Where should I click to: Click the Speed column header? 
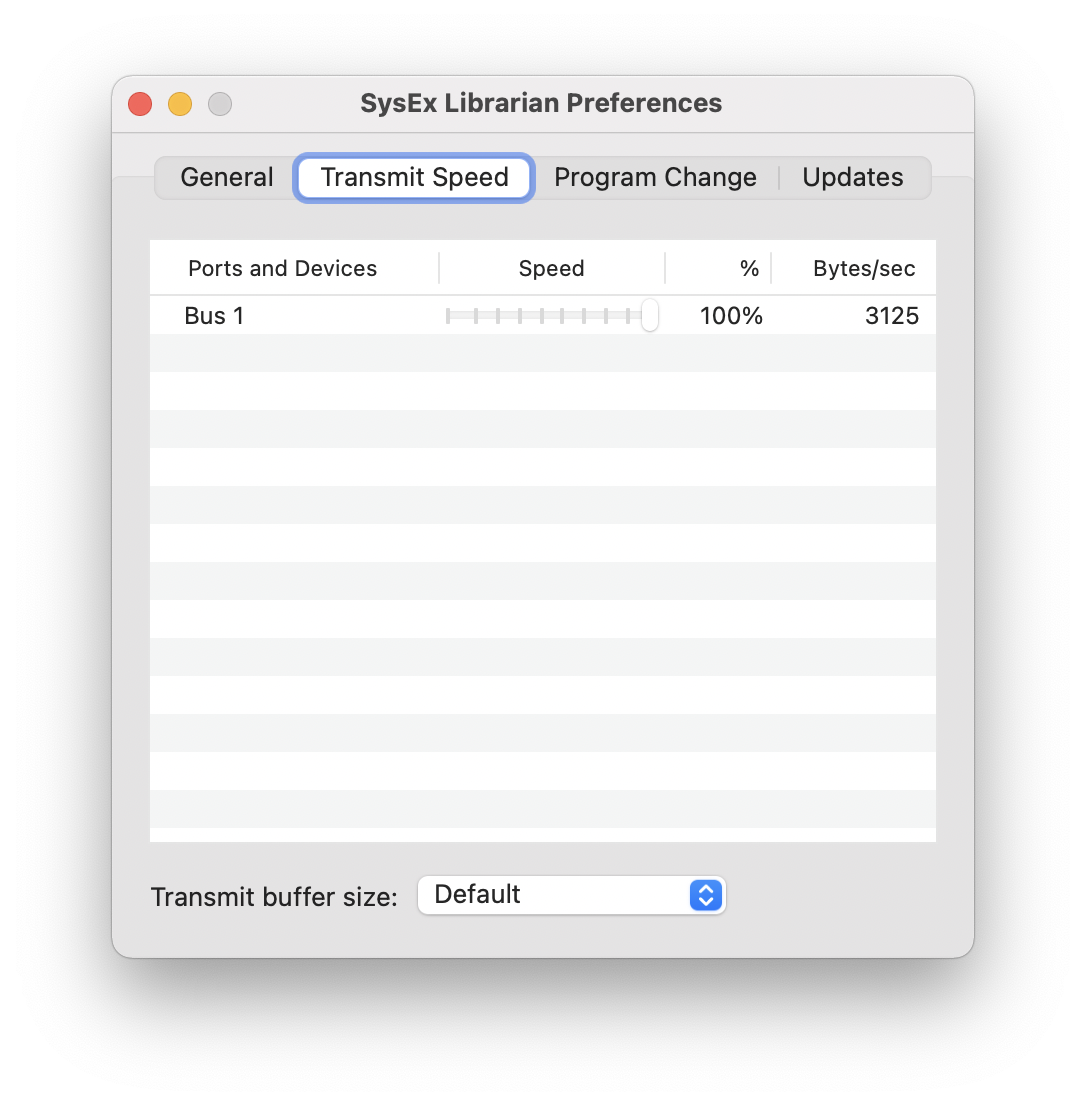(551, 268)
